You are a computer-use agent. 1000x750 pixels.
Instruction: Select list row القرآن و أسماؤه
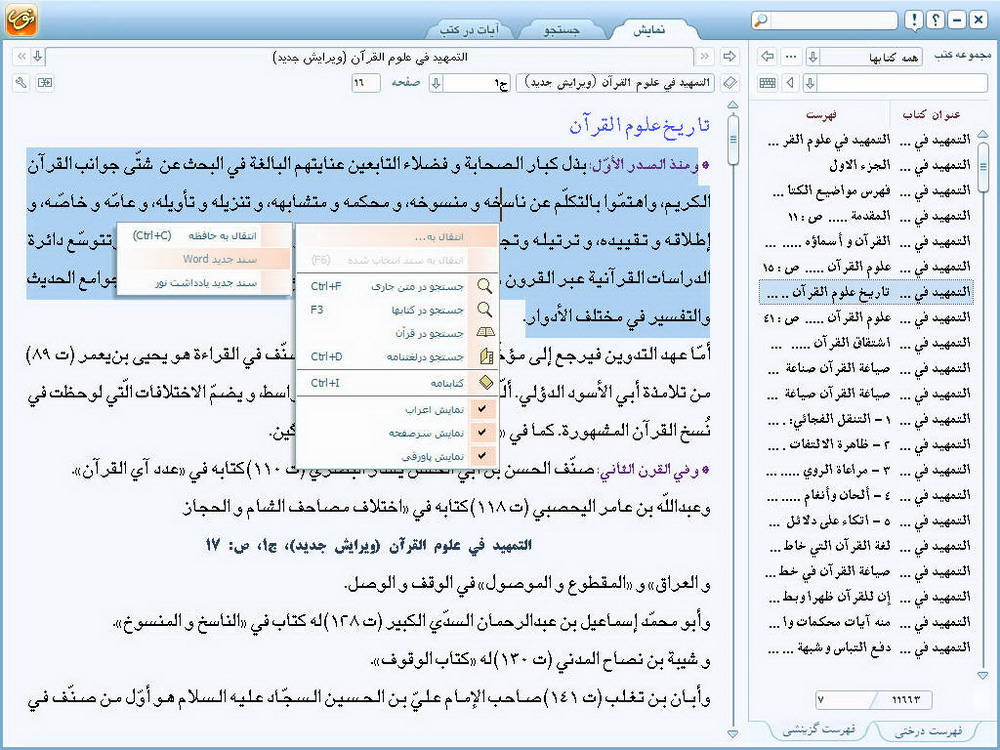point(866,242)
